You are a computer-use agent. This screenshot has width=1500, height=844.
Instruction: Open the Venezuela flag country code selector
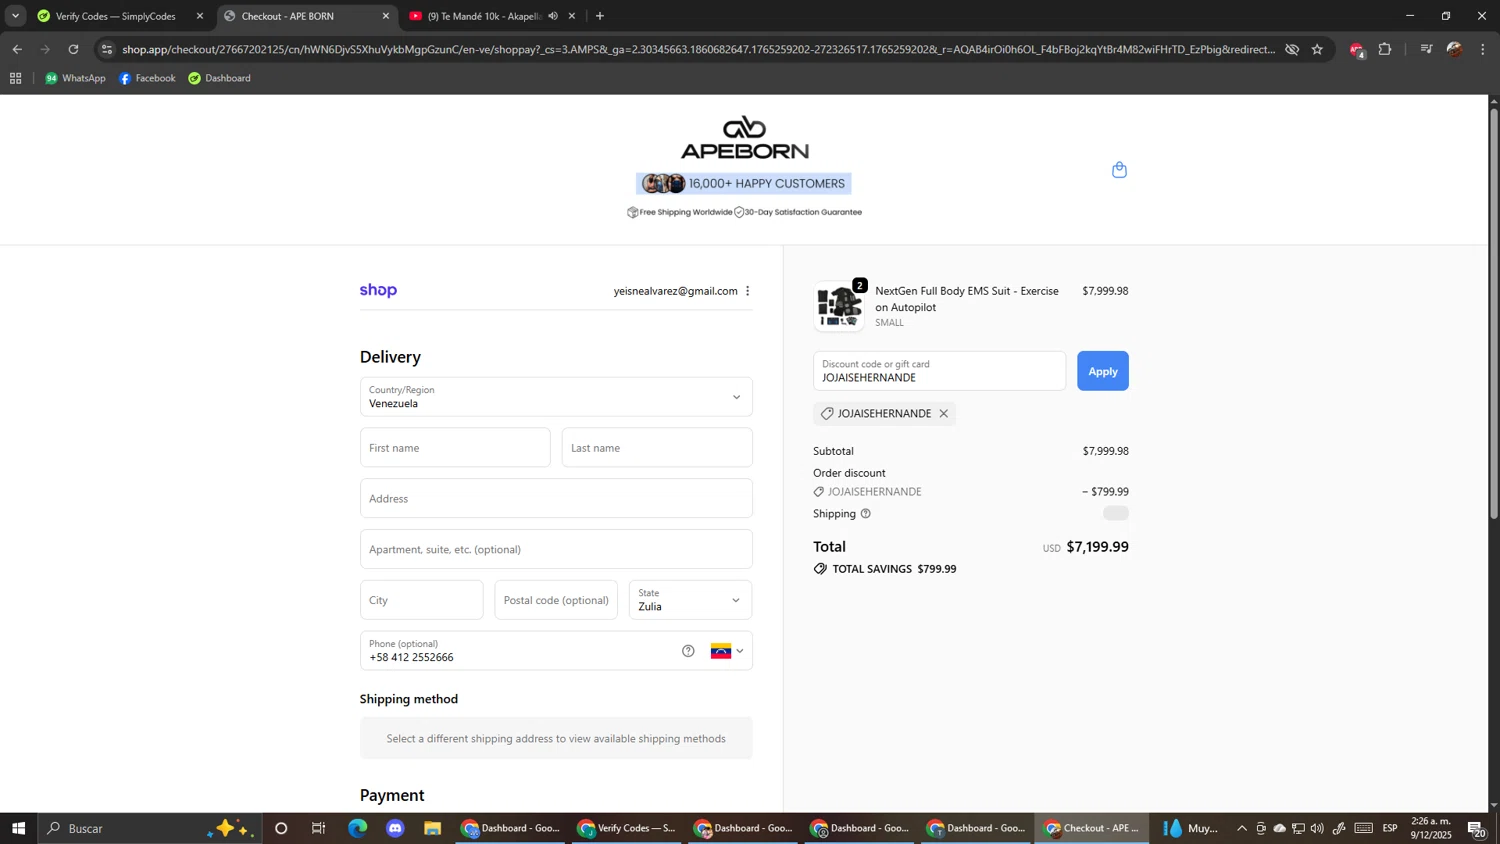point(727,651)
